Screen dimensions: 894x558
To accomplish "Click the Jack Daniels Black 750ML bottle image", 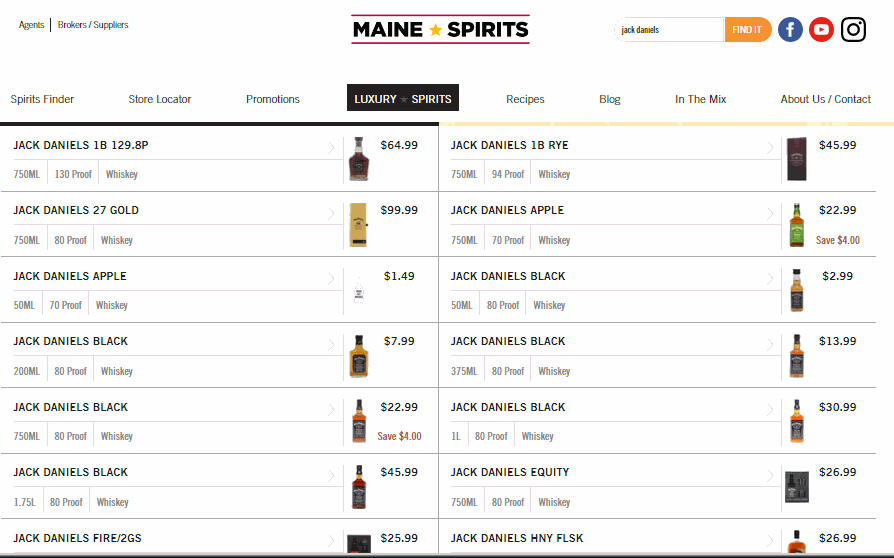I will point(359,421).
